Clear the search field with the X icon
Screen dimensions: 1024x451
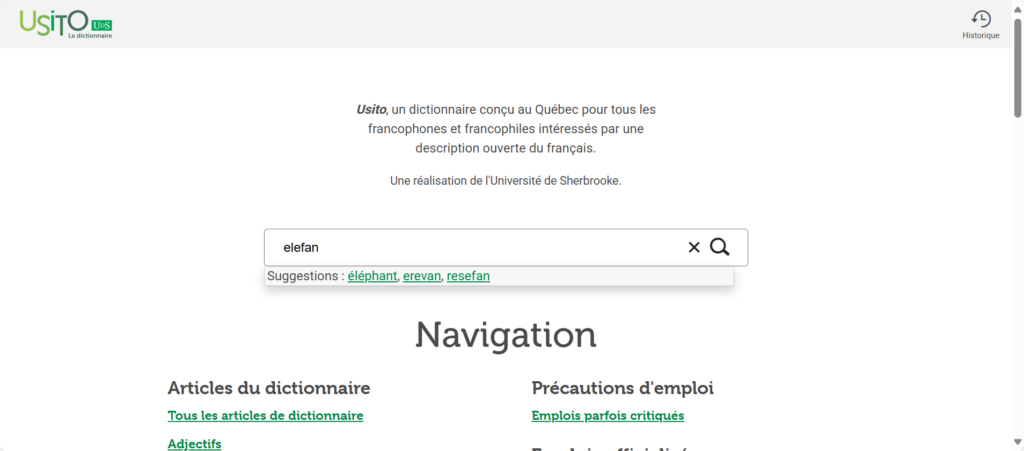pyautogui.click(x=694, y=247)
